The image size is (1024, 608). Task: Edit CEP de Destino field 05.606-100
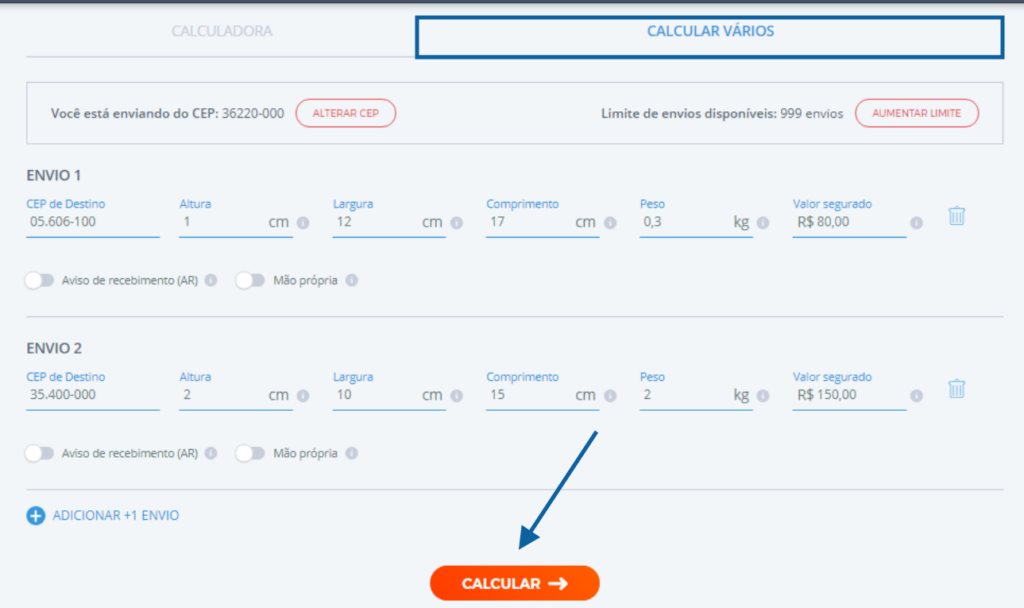click(x=93, y=222)
